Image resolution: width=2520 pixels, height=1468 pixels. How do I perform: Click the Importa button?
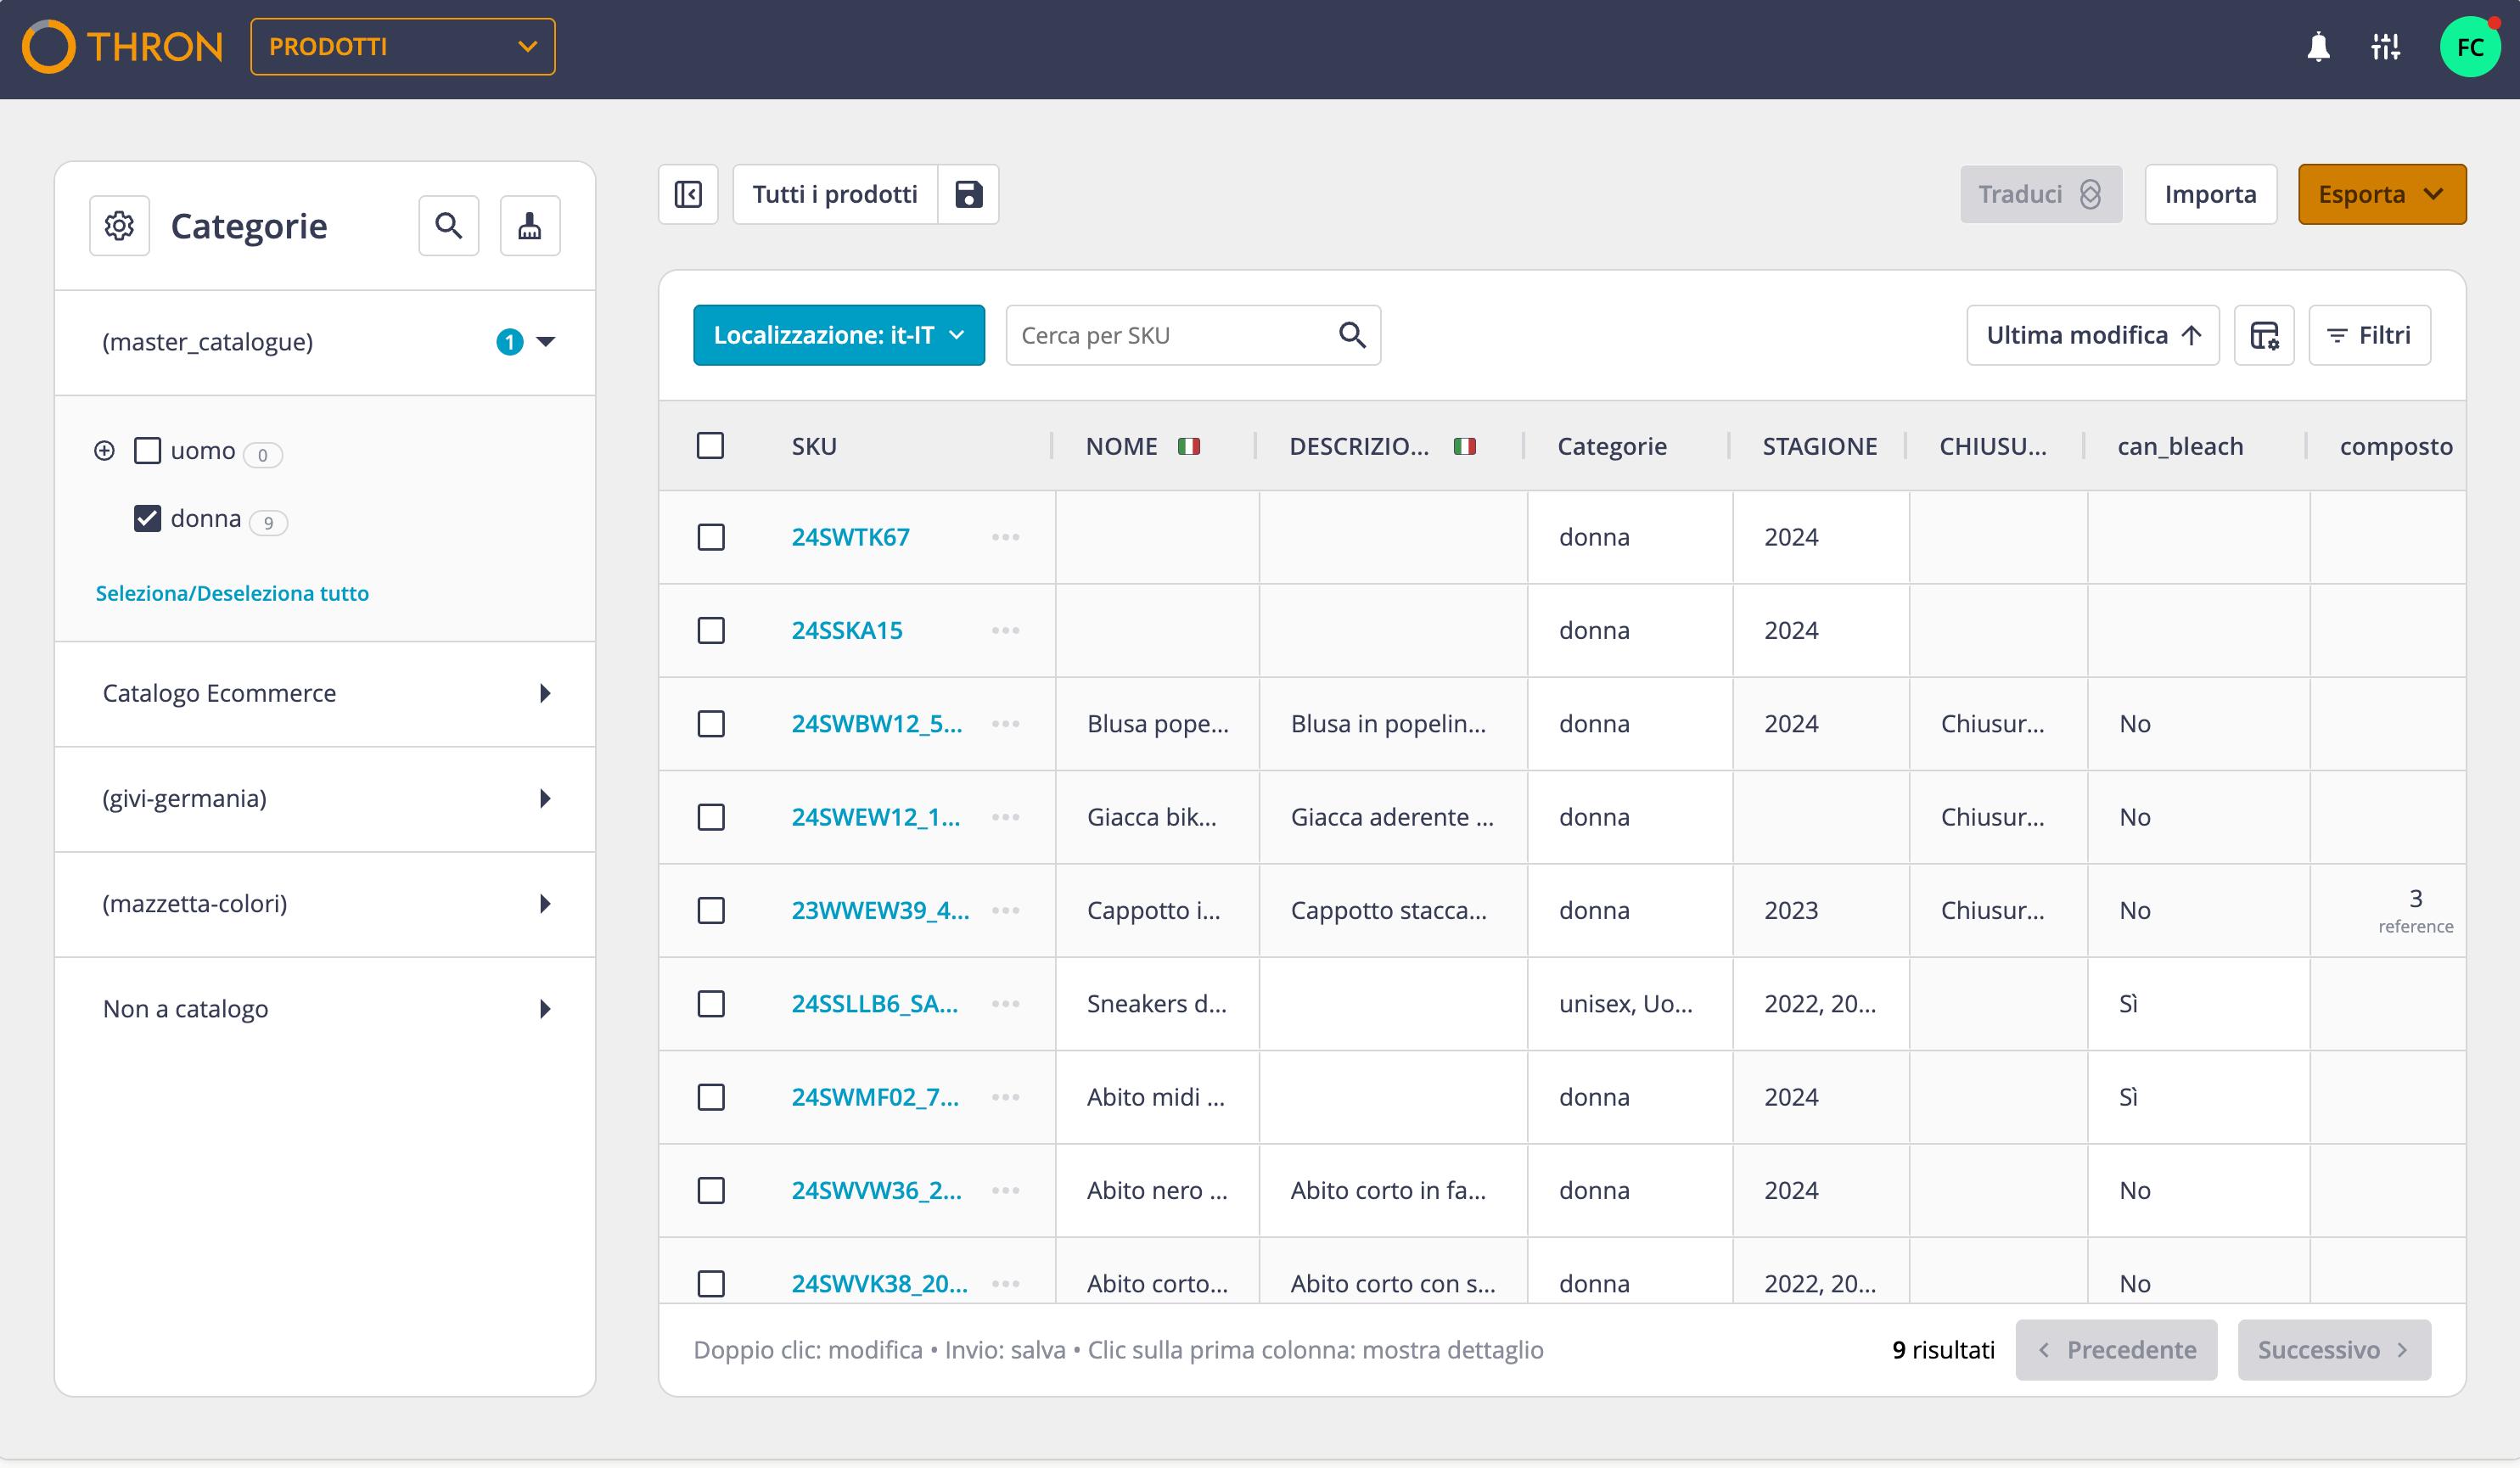tap(2210, 194)
